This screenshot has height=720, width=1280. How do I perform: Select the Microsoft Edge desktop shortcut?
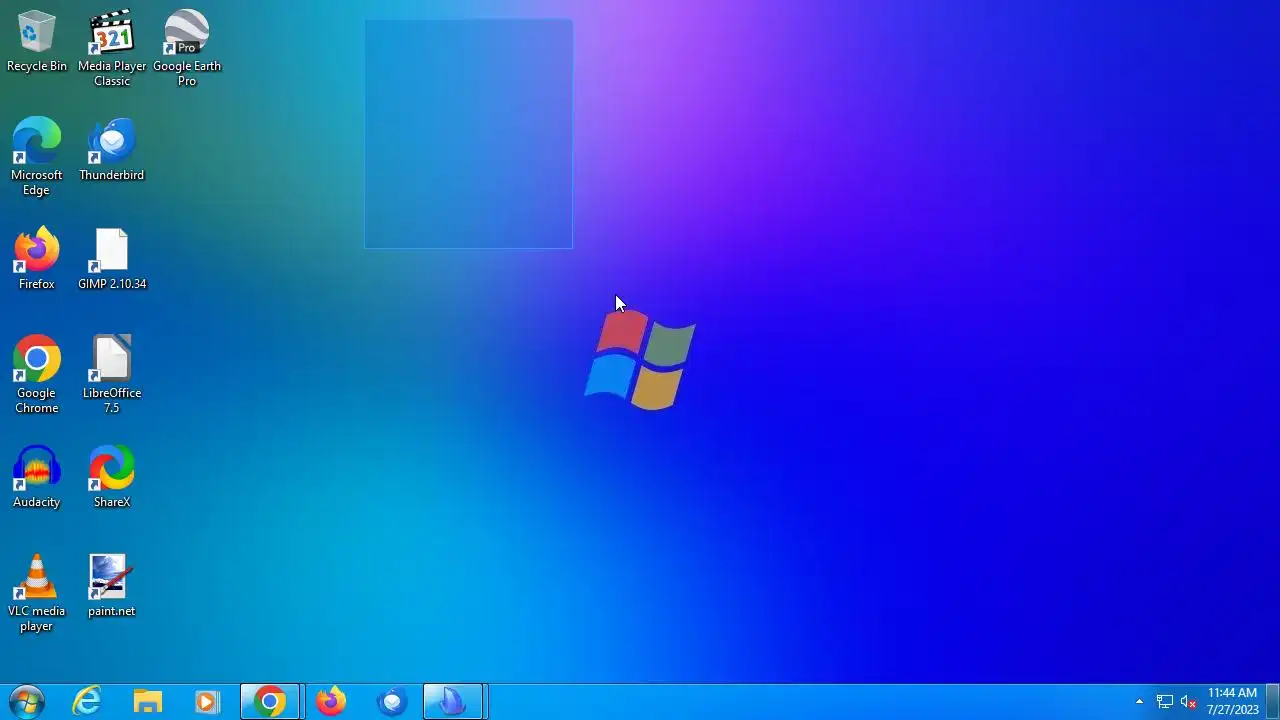[x=37, y=157]
